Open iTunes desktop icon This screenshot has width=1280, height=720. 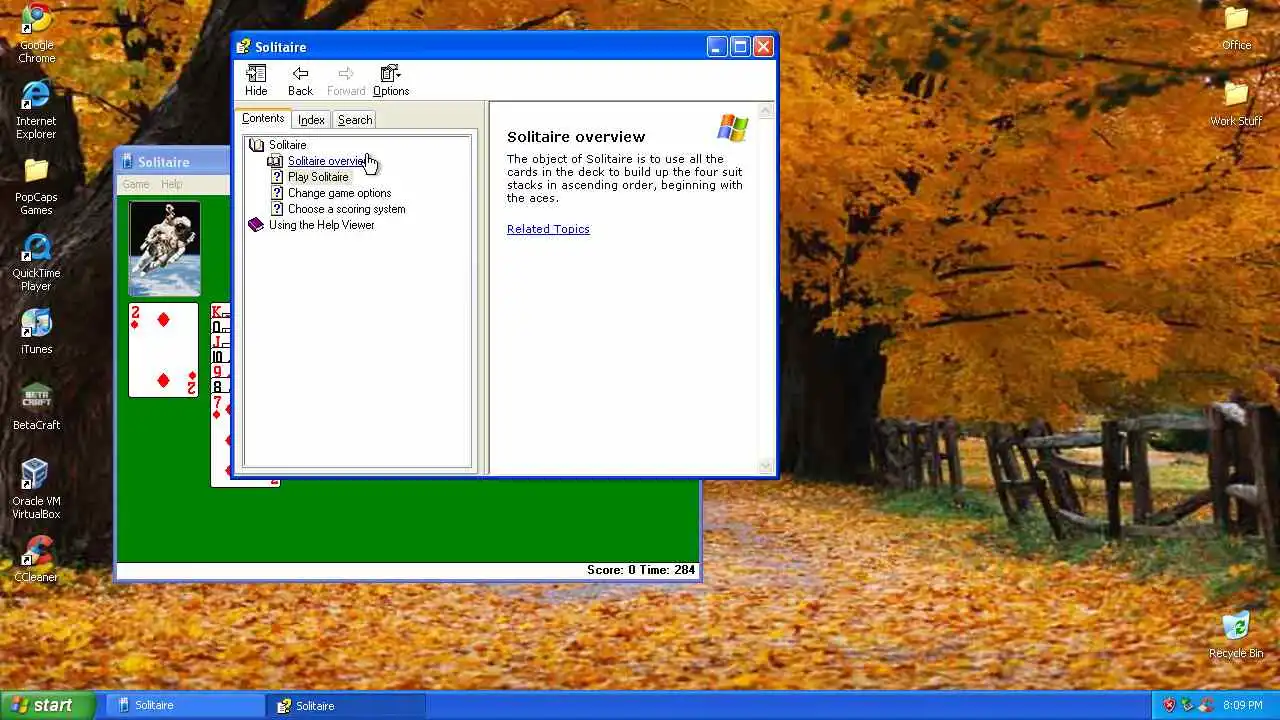point(36,332)
